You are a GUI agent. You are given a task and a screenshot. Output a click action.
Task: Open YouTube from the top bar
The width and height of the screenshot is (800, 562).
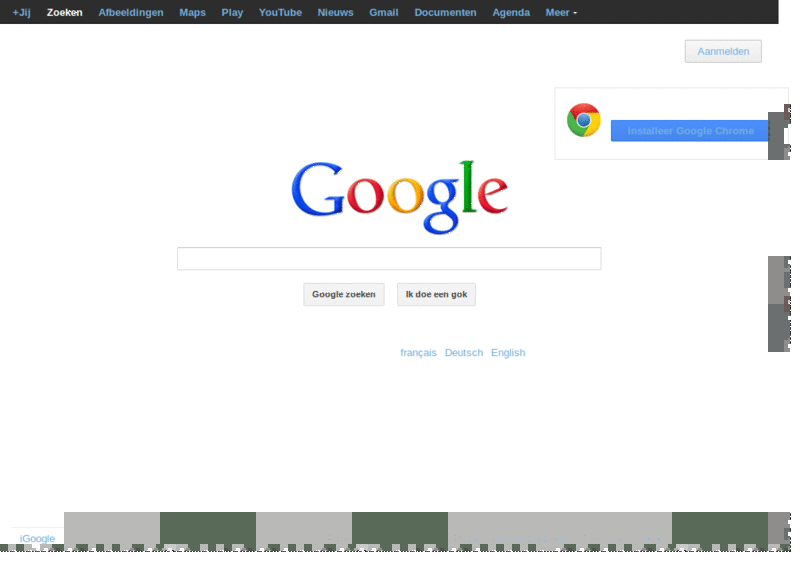[x=280, y=12]
